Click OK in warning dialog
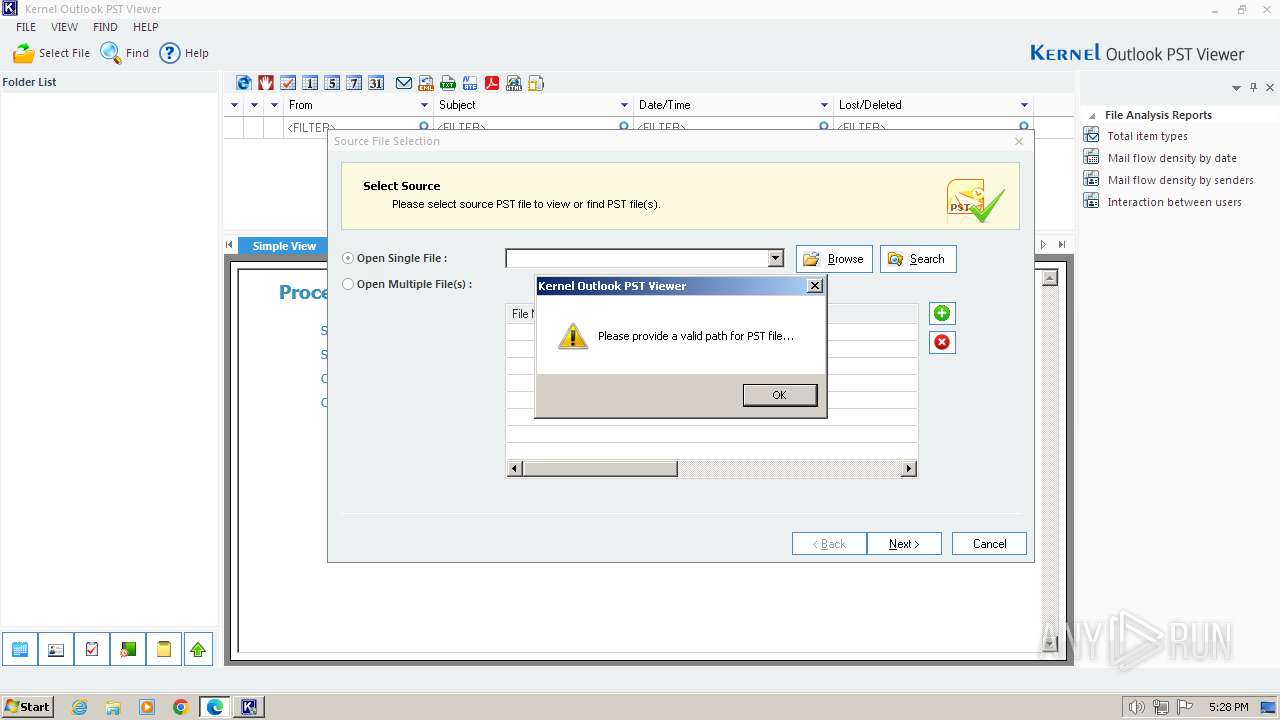This screenshot has width=1280, height=720. (x=779, y=395)
